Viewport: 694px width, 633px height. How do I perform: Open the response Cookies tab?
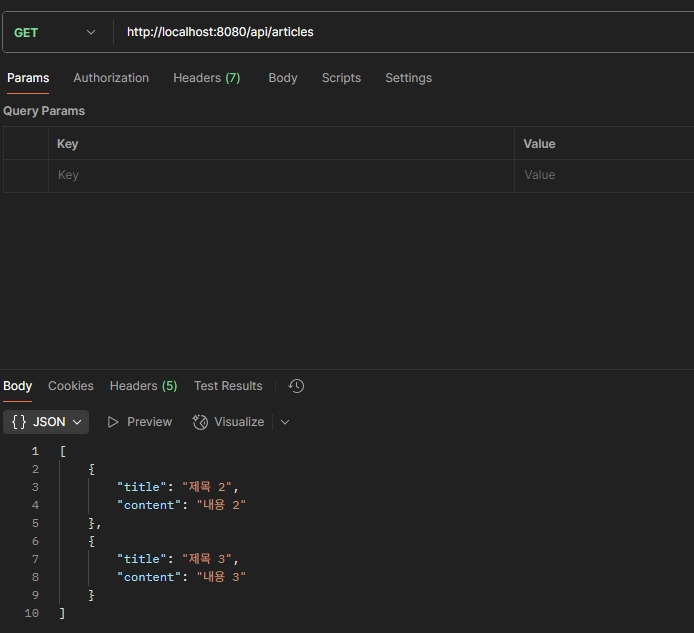point(71,386)
